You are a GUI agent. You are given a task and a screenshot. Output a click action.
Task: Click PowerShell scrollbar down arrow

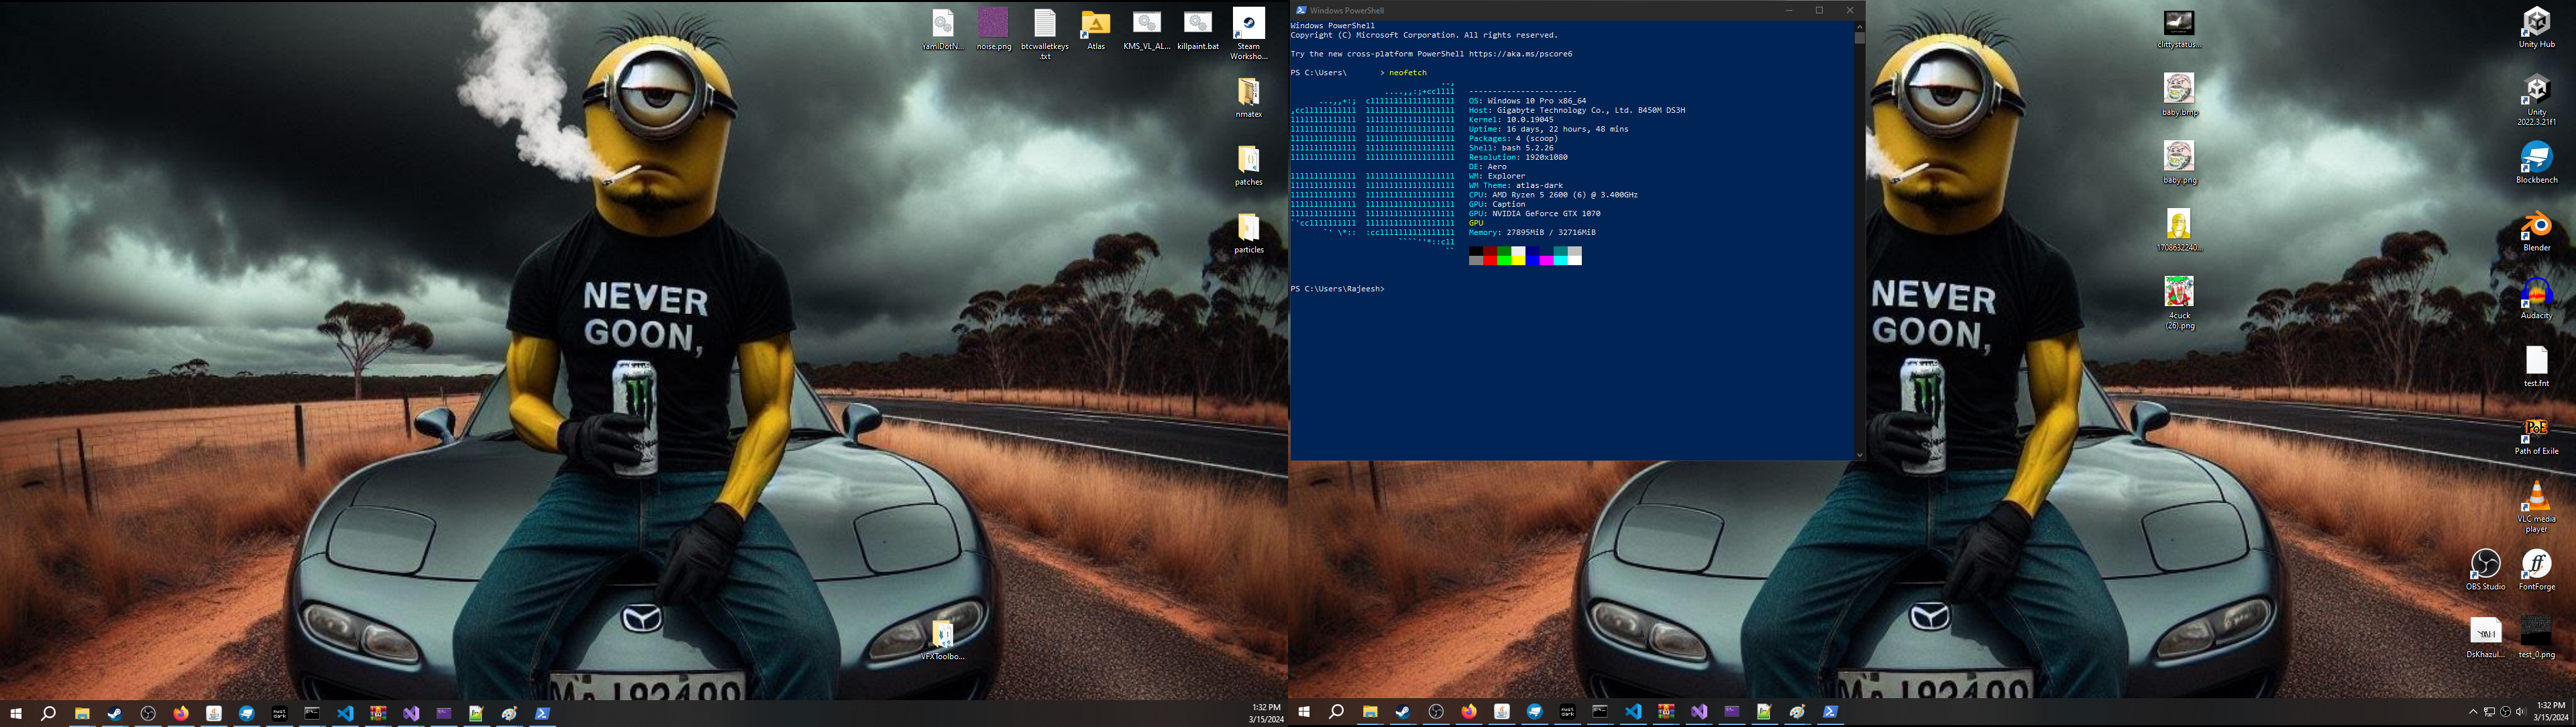click(x=1859, y=455)
